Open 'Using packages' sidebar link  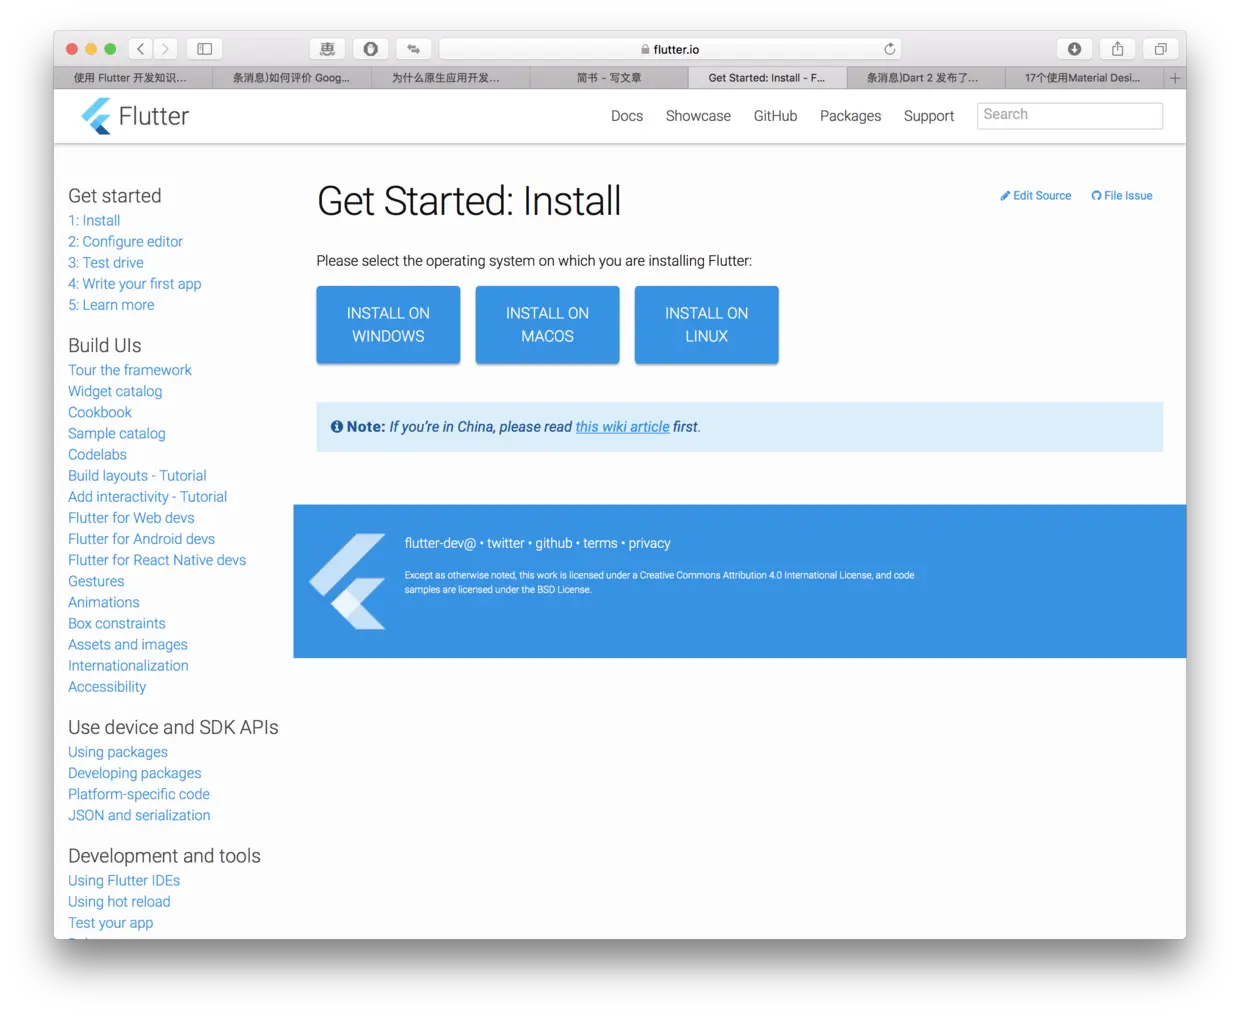[118, 752]
